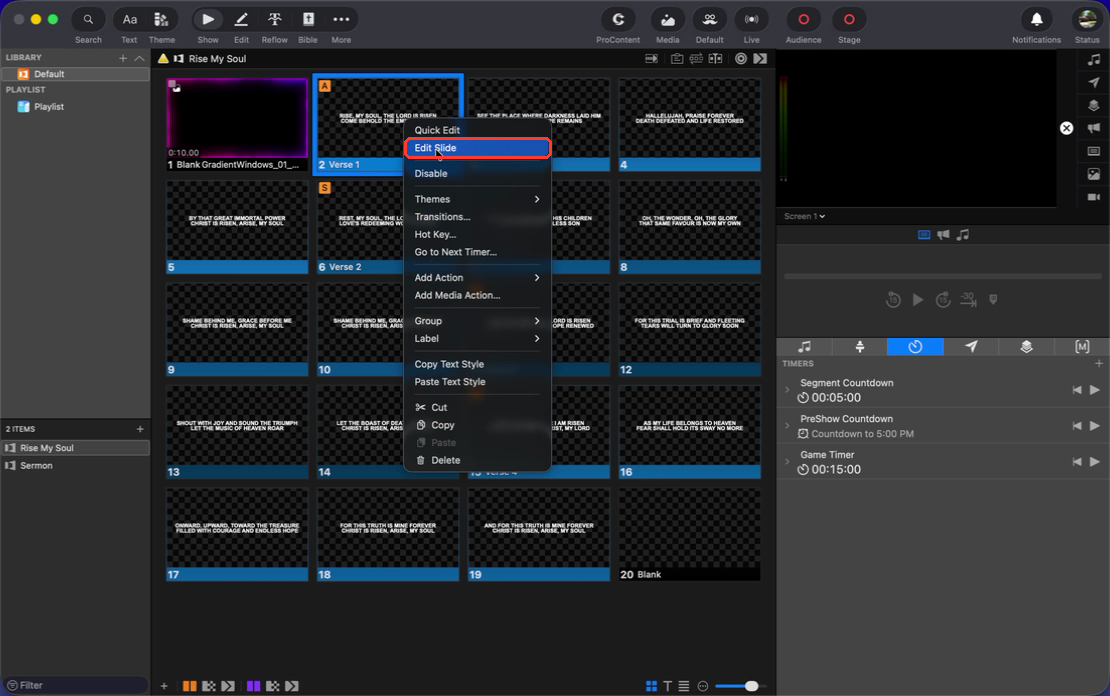Open the Default look selector

click(709, 20)
